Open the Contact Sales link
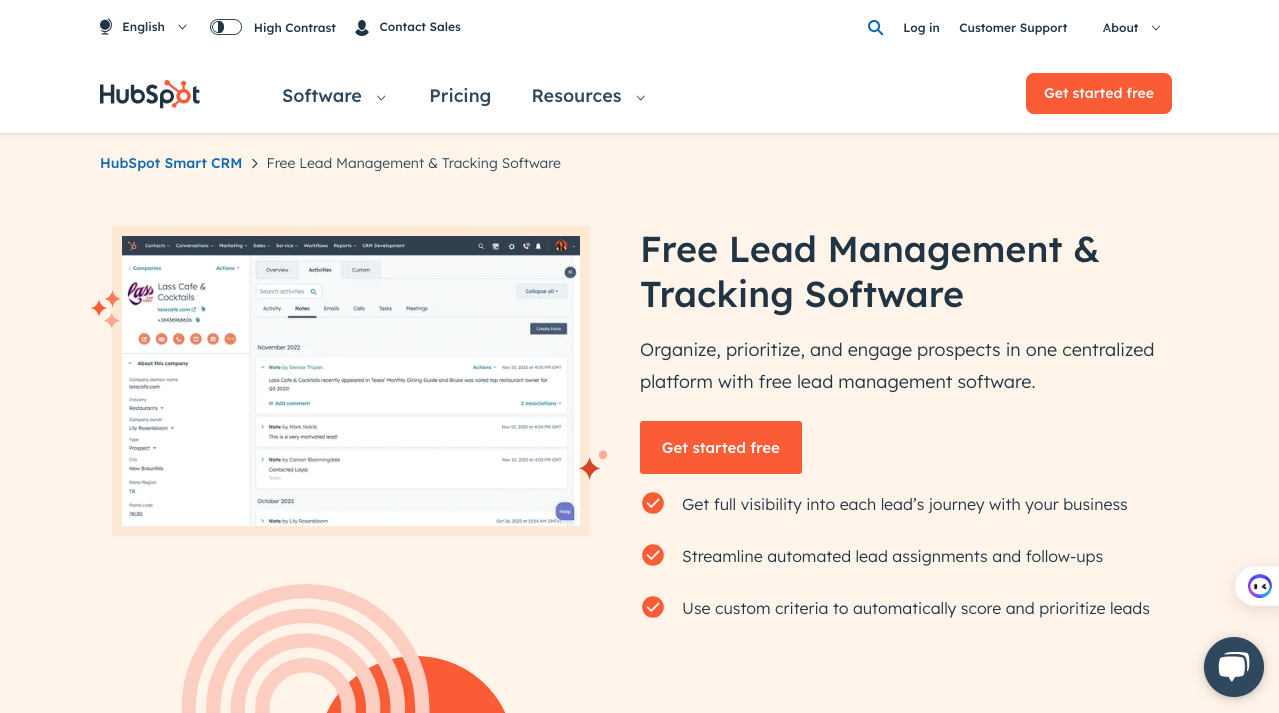 420,27
